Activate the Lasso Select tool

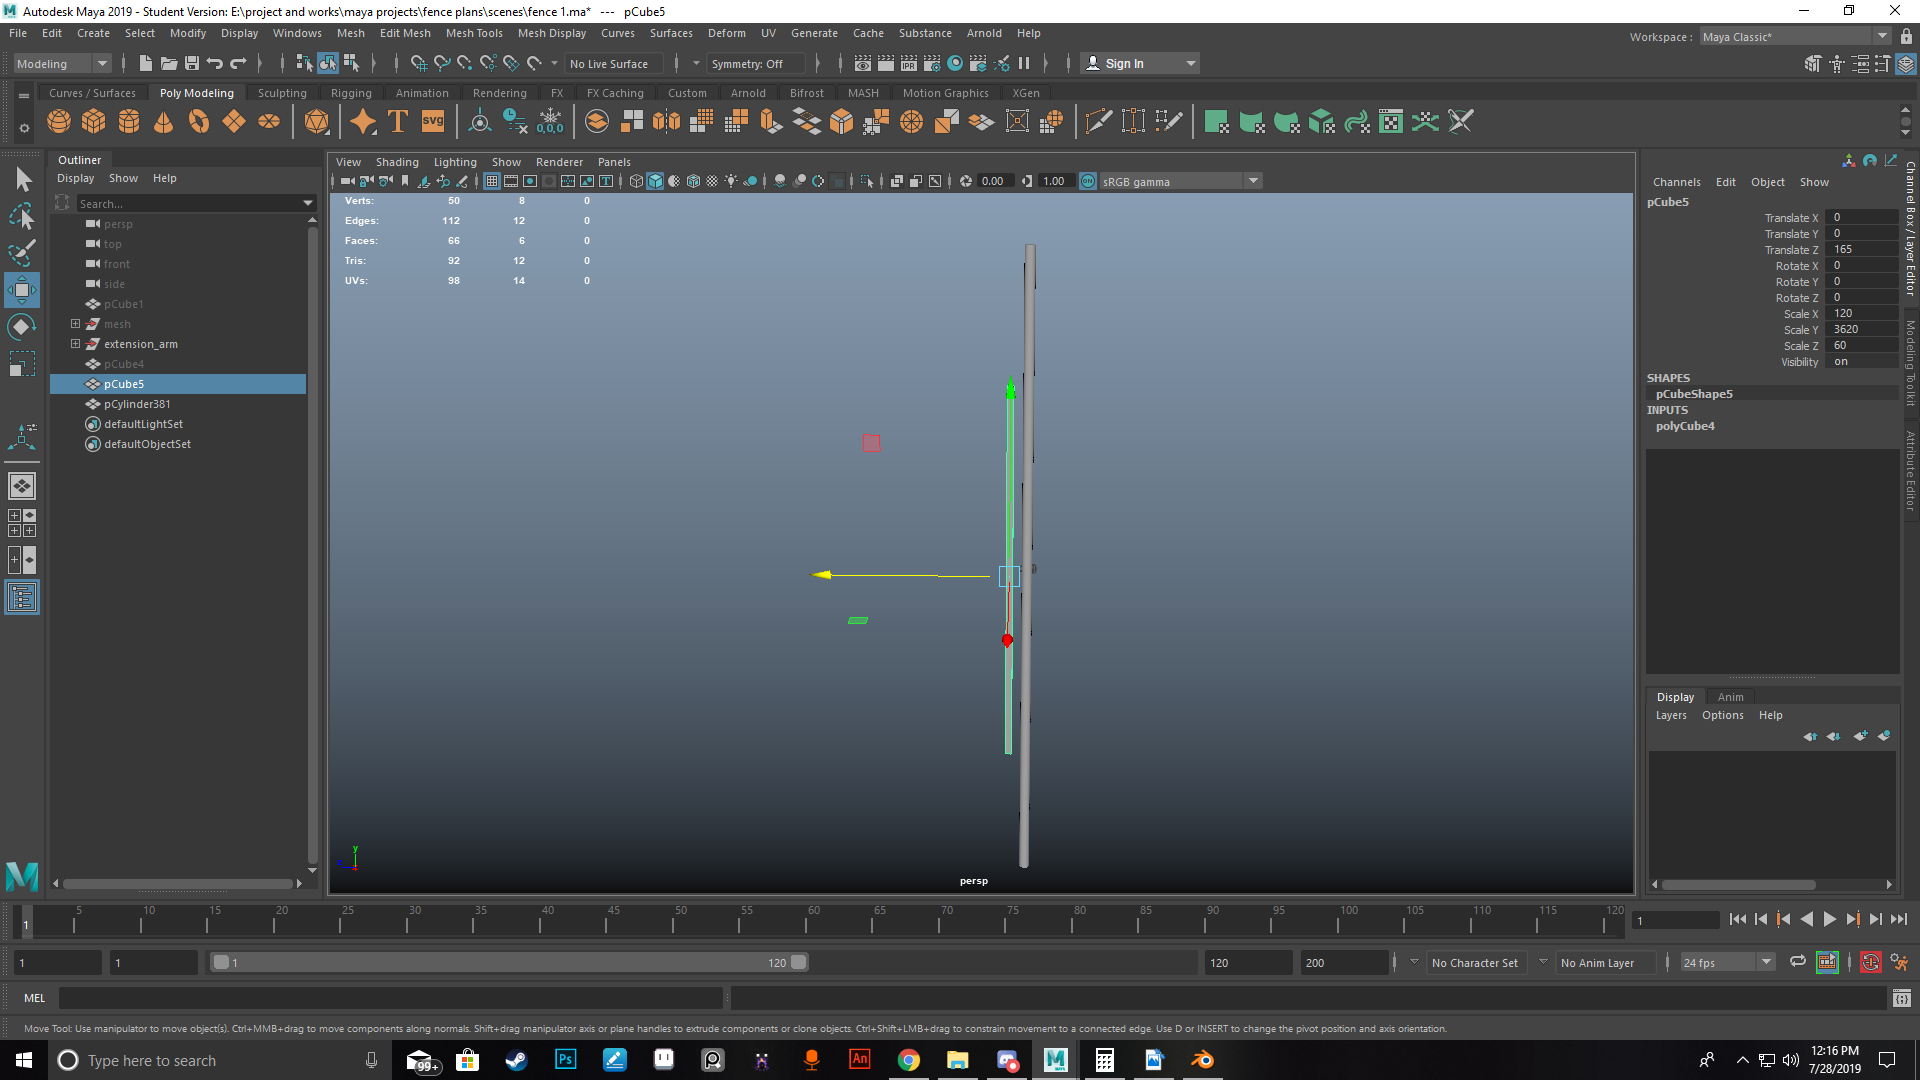(22, 215)
